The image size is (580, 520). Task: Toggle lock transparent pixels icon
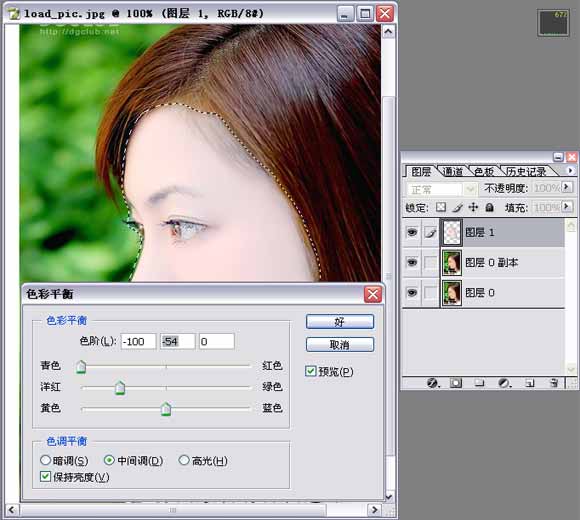coord(441,207)
